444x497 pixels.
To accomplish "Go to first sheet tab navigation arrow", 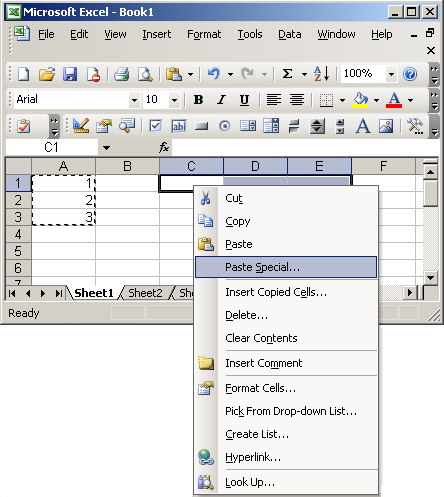I will [12, 293].
